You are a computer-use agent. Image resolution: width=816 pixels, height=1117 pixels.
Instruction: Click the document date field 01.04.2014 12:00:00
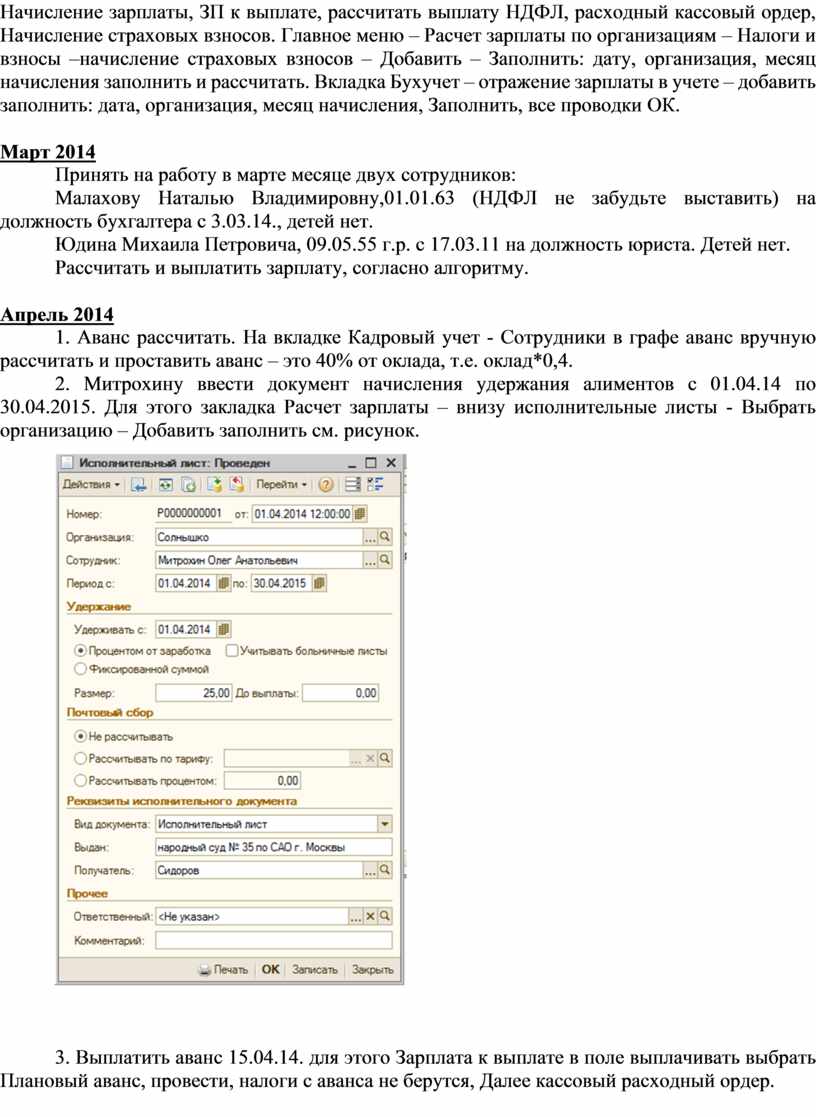pyautogui.click(x=303, y=514)
